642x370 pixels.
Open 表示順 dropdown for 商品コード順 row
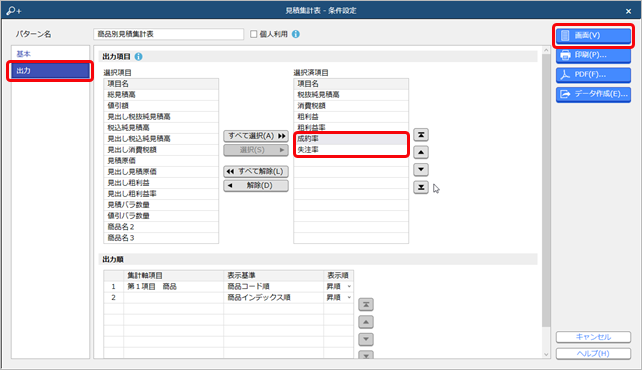click(349, 287)
